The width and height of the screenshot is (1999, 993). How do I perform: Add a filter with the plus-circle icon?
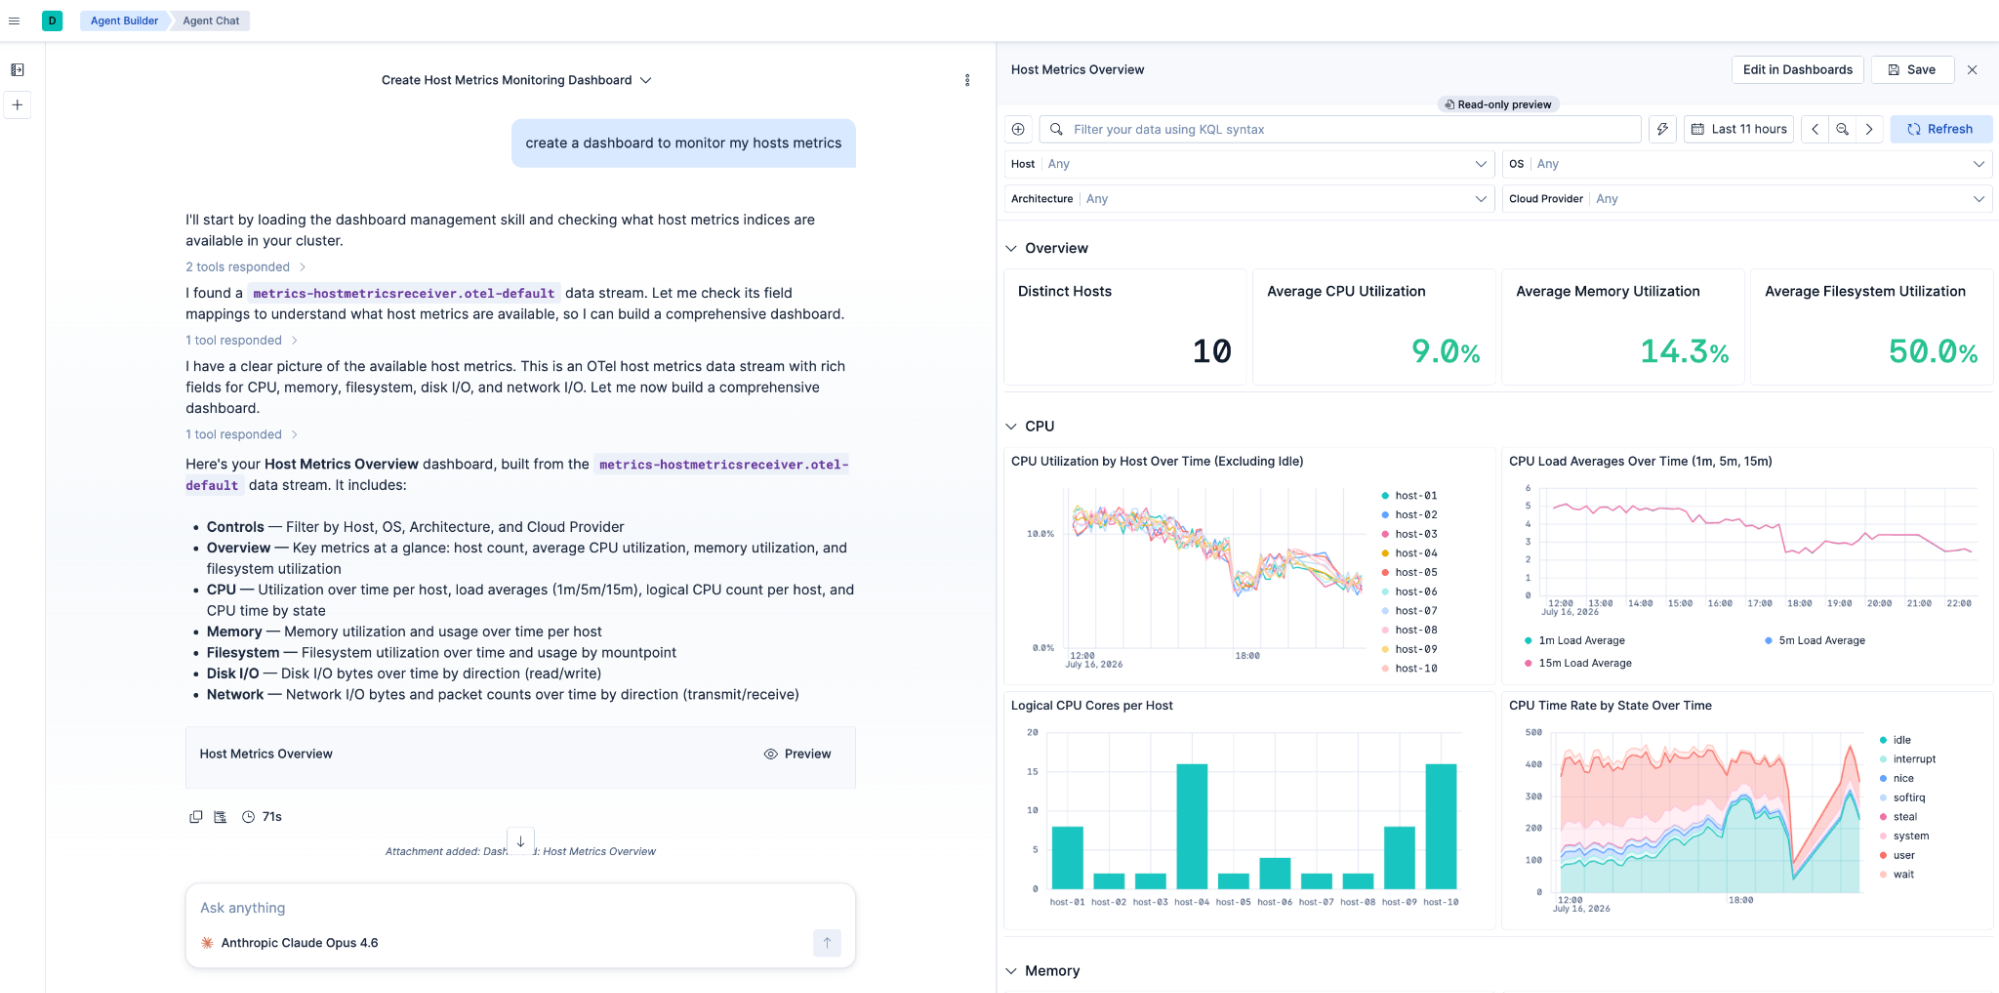click(x=1018, y=129)
